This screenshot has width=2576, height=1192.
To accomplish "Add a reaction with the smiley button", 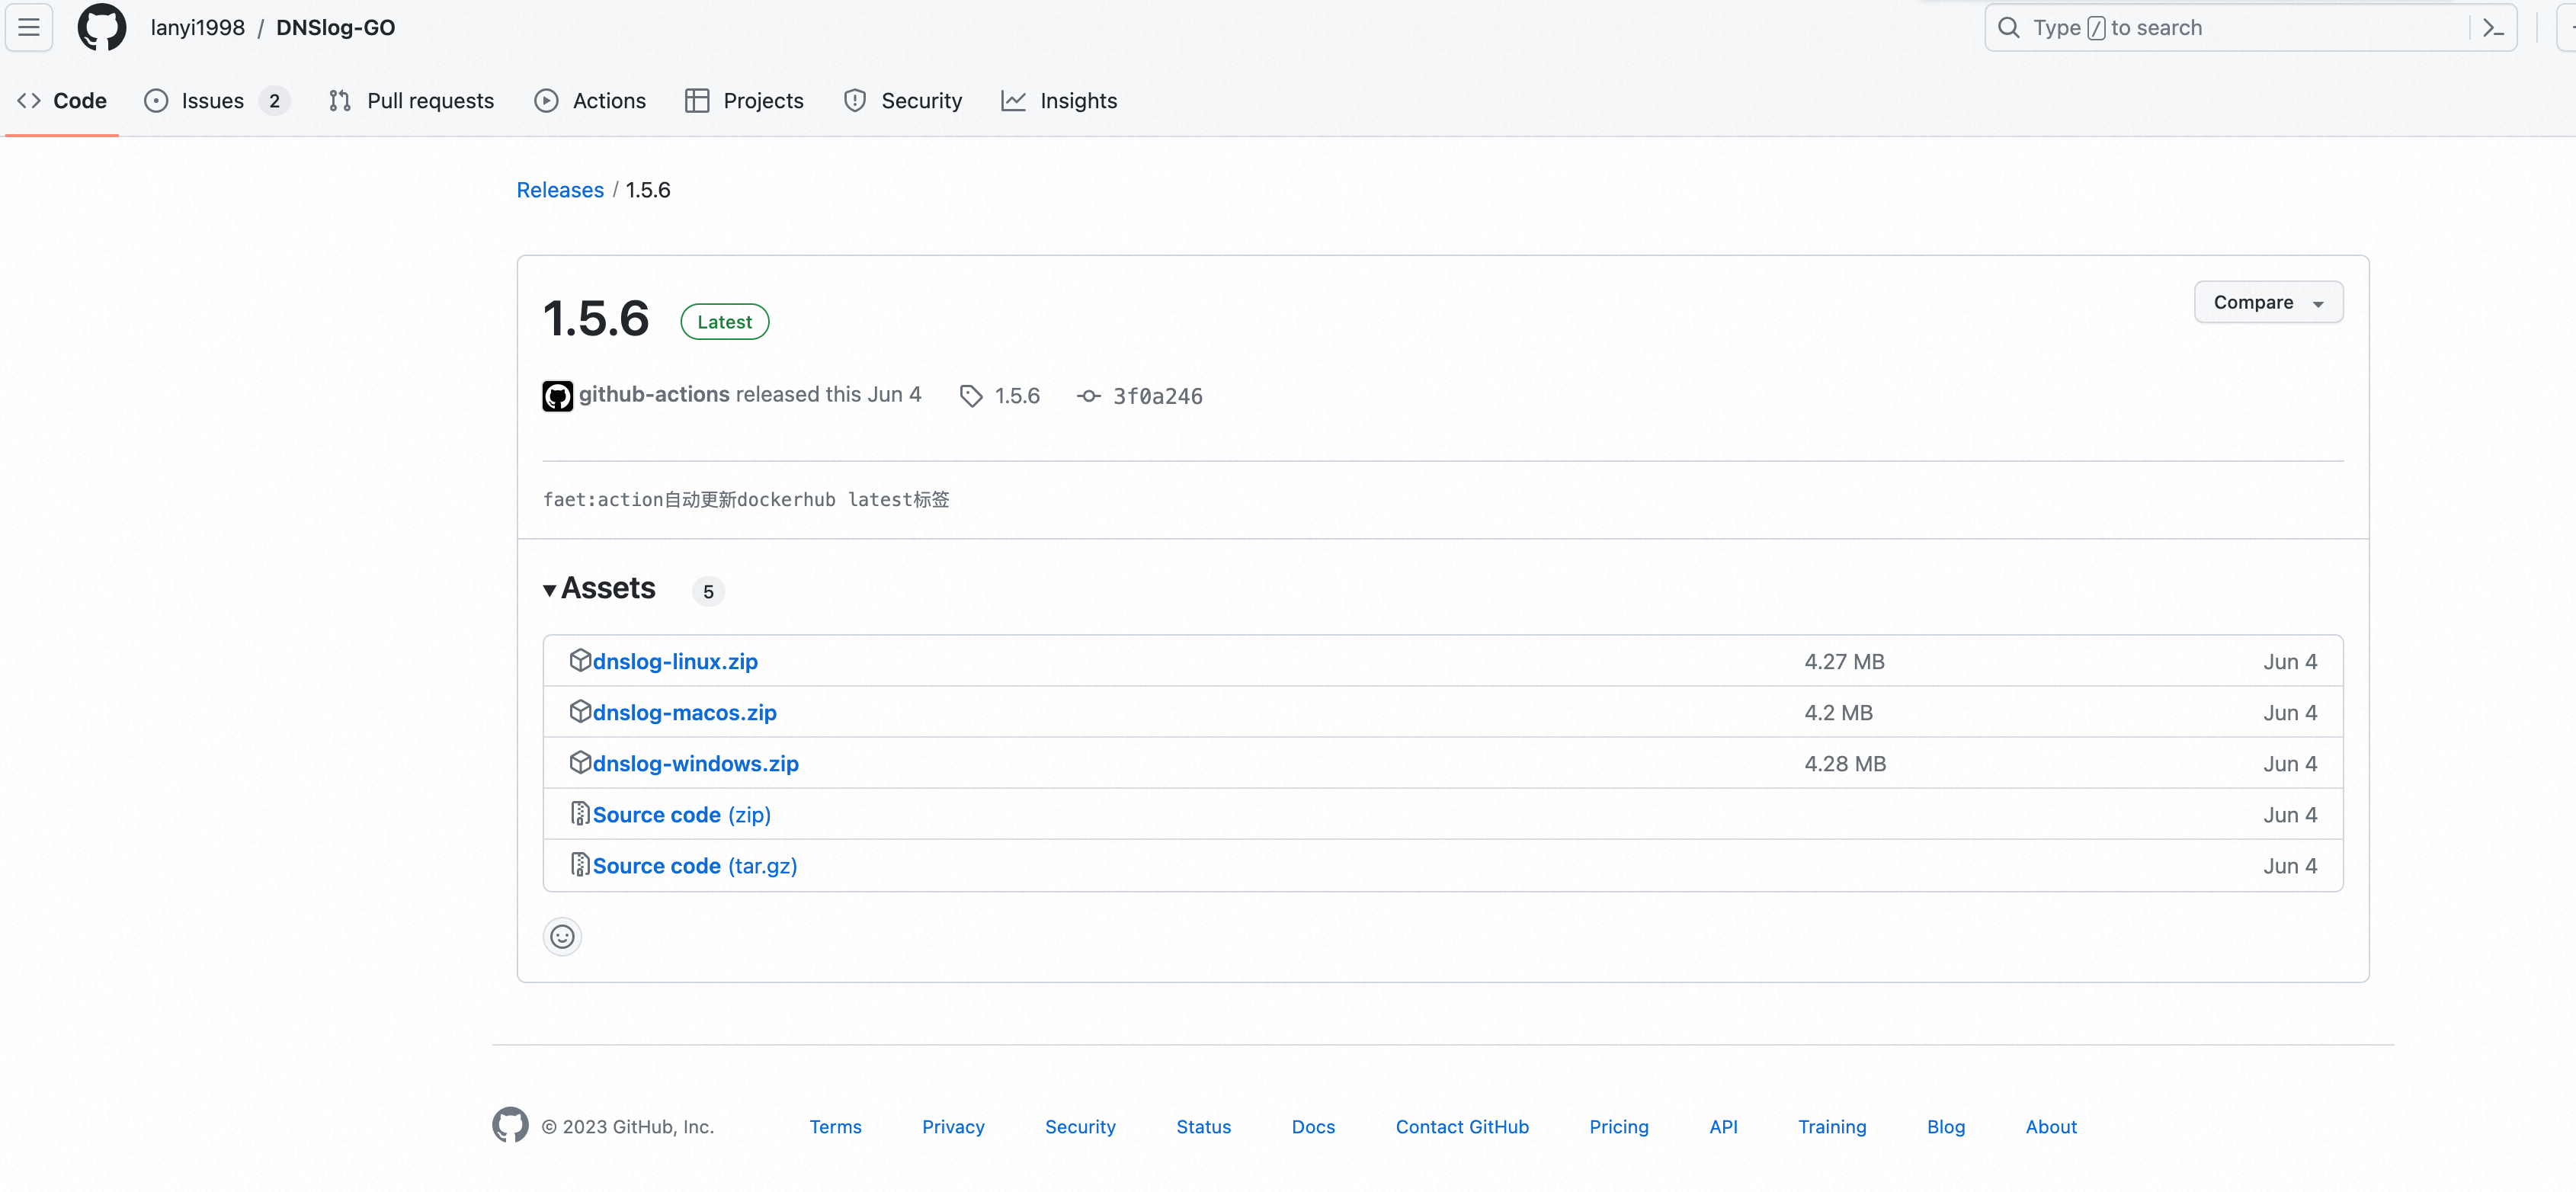I will [x=562, y=937].
